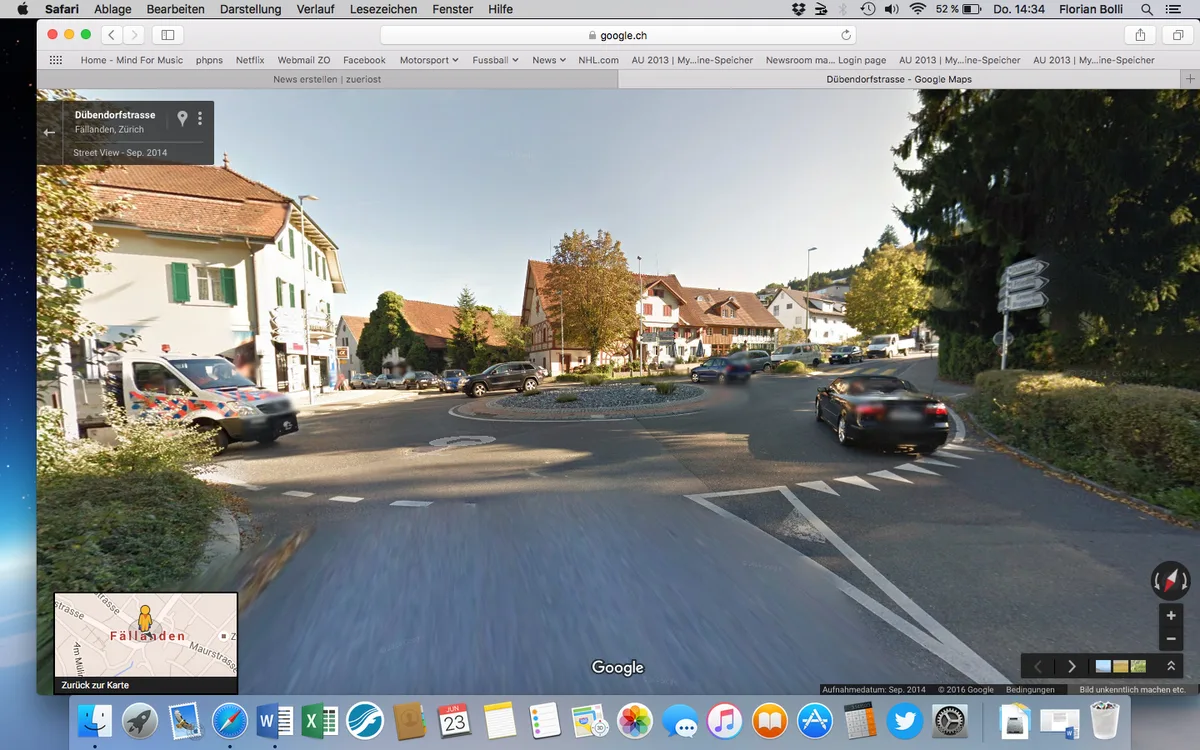1200x750 pixels.
Task: Open the Hilfe menu
Action: [x=500, y=9]
